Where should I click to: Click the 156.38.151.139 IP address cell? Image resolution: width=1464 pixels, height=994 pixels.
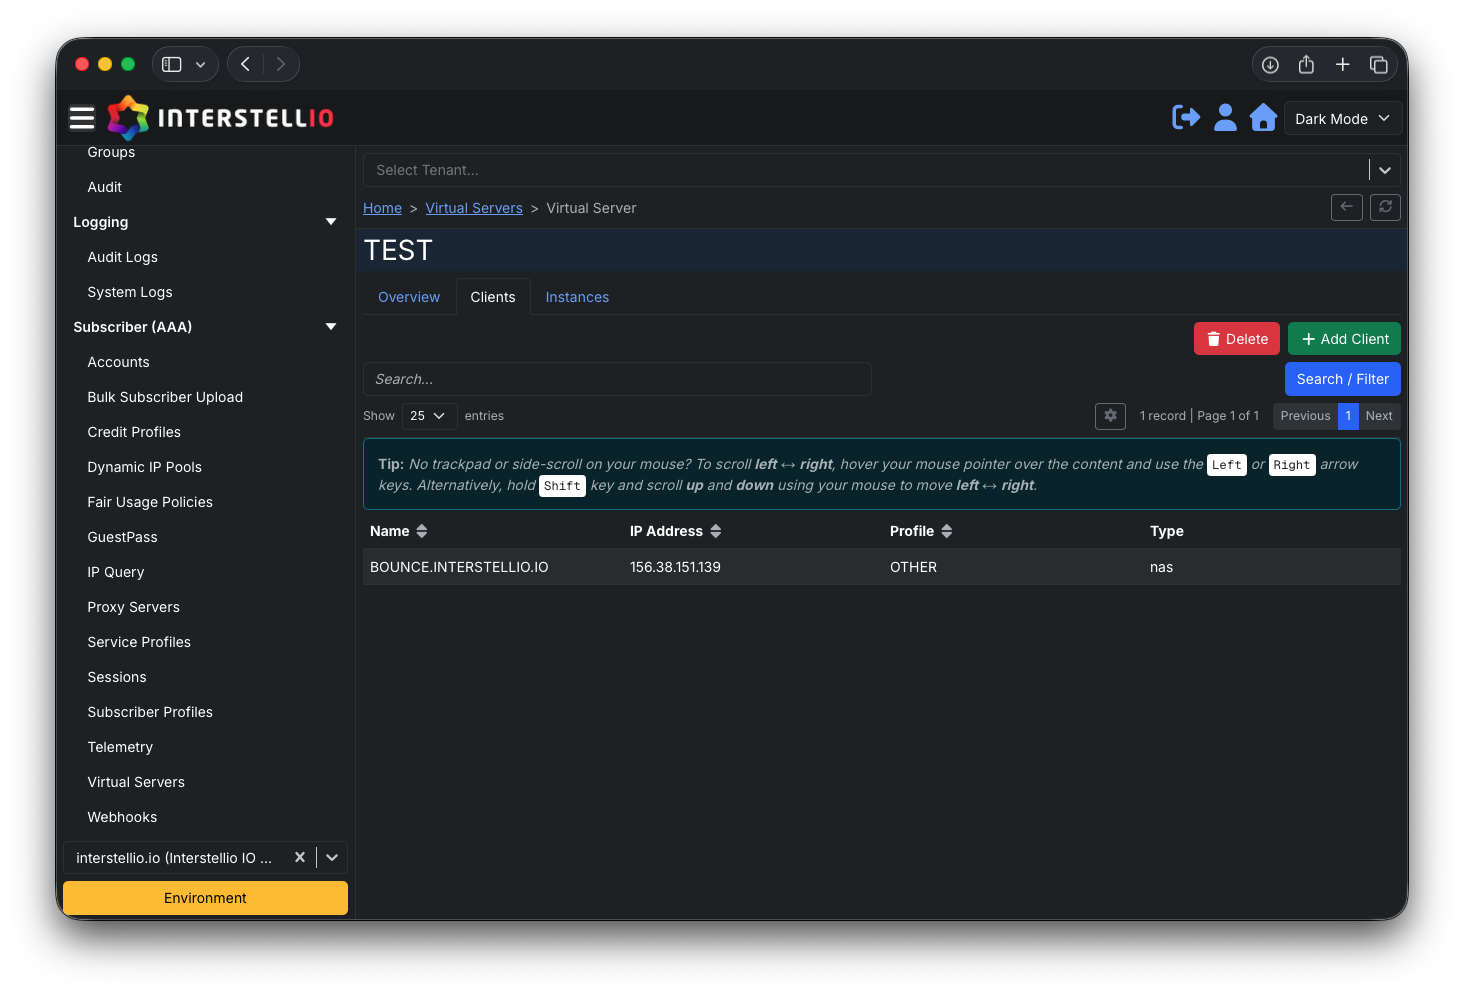click(675, 567)
